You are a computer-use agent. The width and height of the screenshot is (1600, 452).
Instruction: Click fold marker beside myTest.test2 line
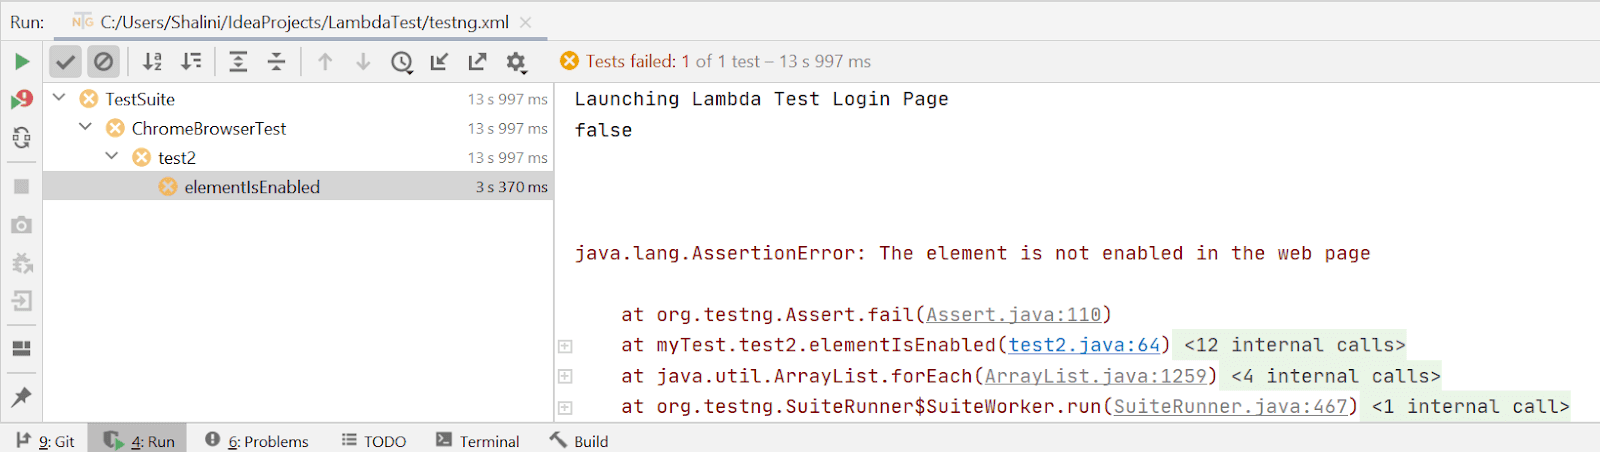coord(565,346)
